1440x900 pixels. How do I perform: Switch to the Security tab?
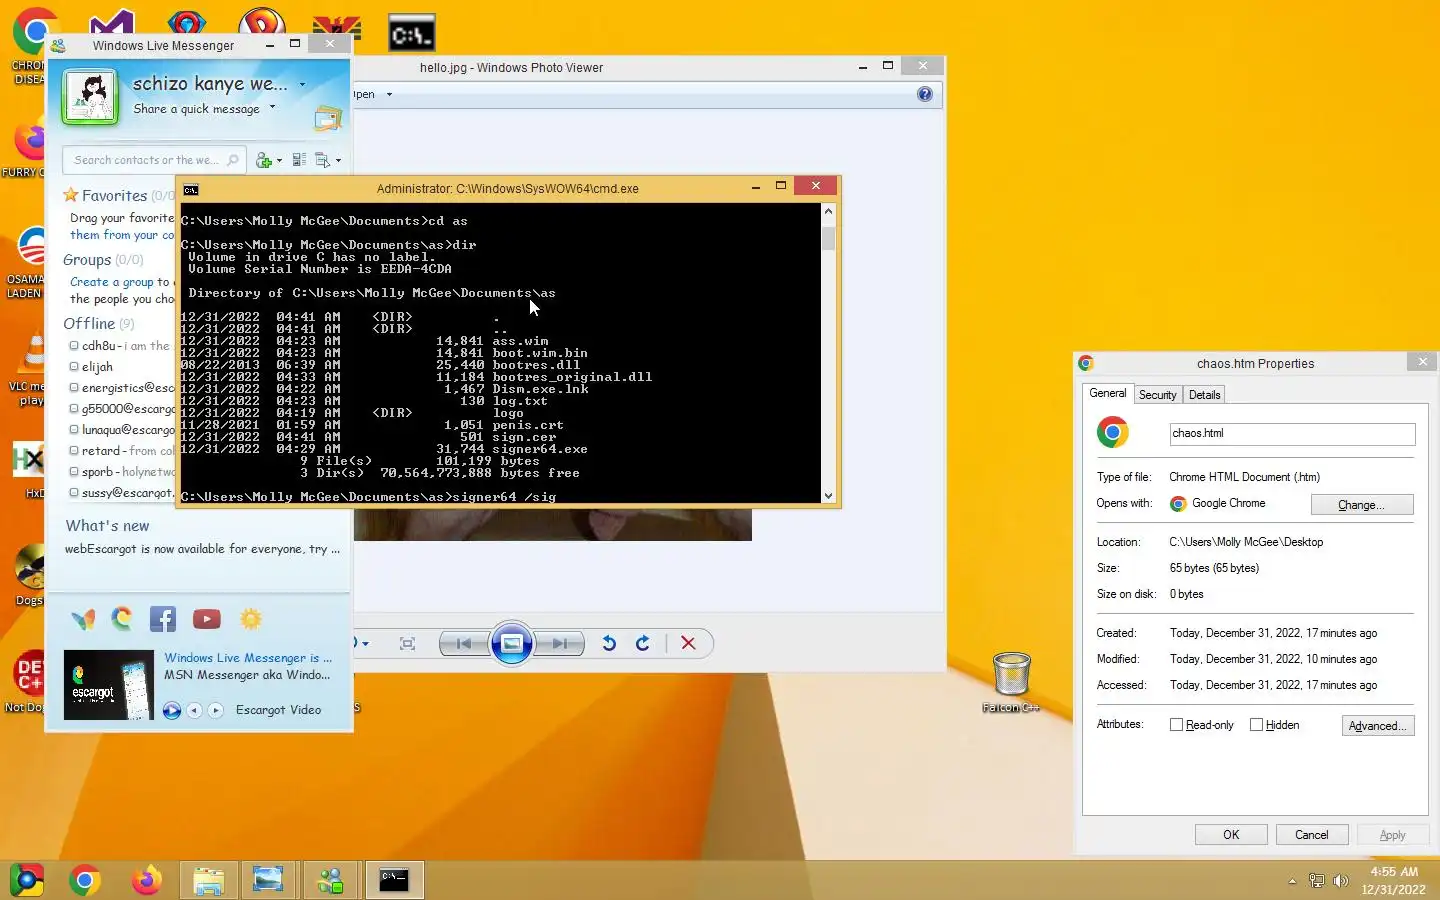pos(1157,395)
